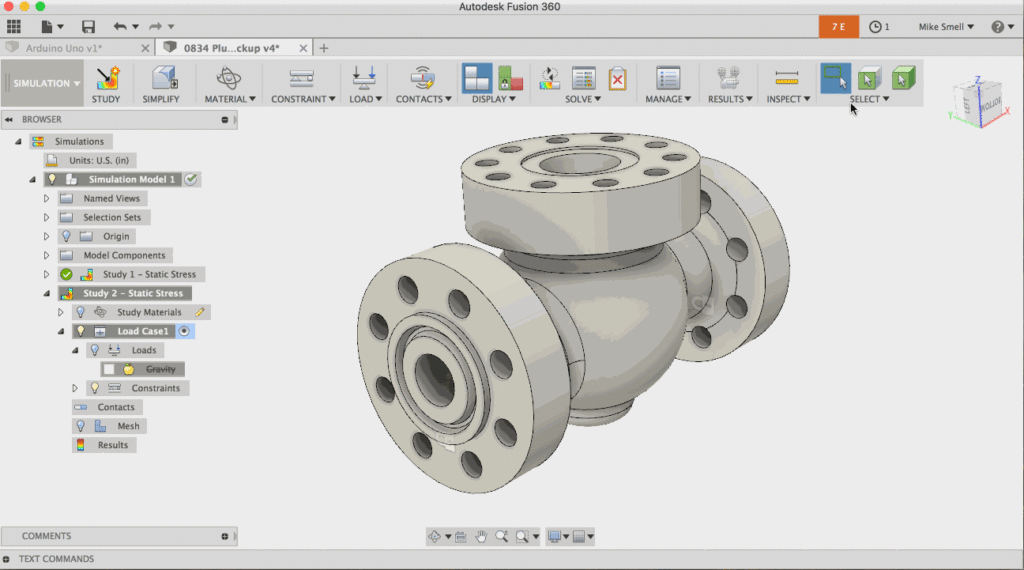Viewport: 1024px width, 570px height.
Task: Expand the Constraints tree node
Action: pyautogui.click(x=75, y=388)
